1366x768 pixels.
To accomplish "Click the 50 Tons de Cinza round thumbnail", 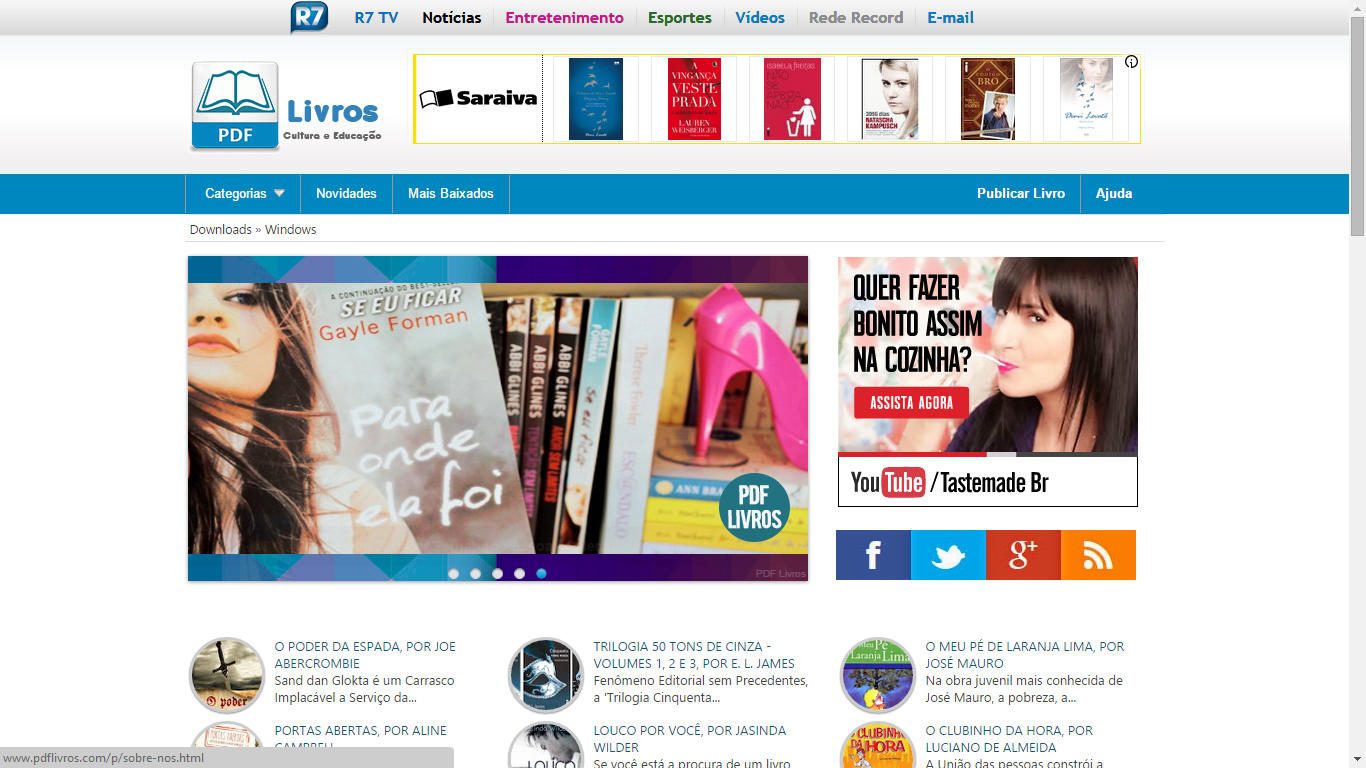I will pyautogui.click(x=546, y=675).
